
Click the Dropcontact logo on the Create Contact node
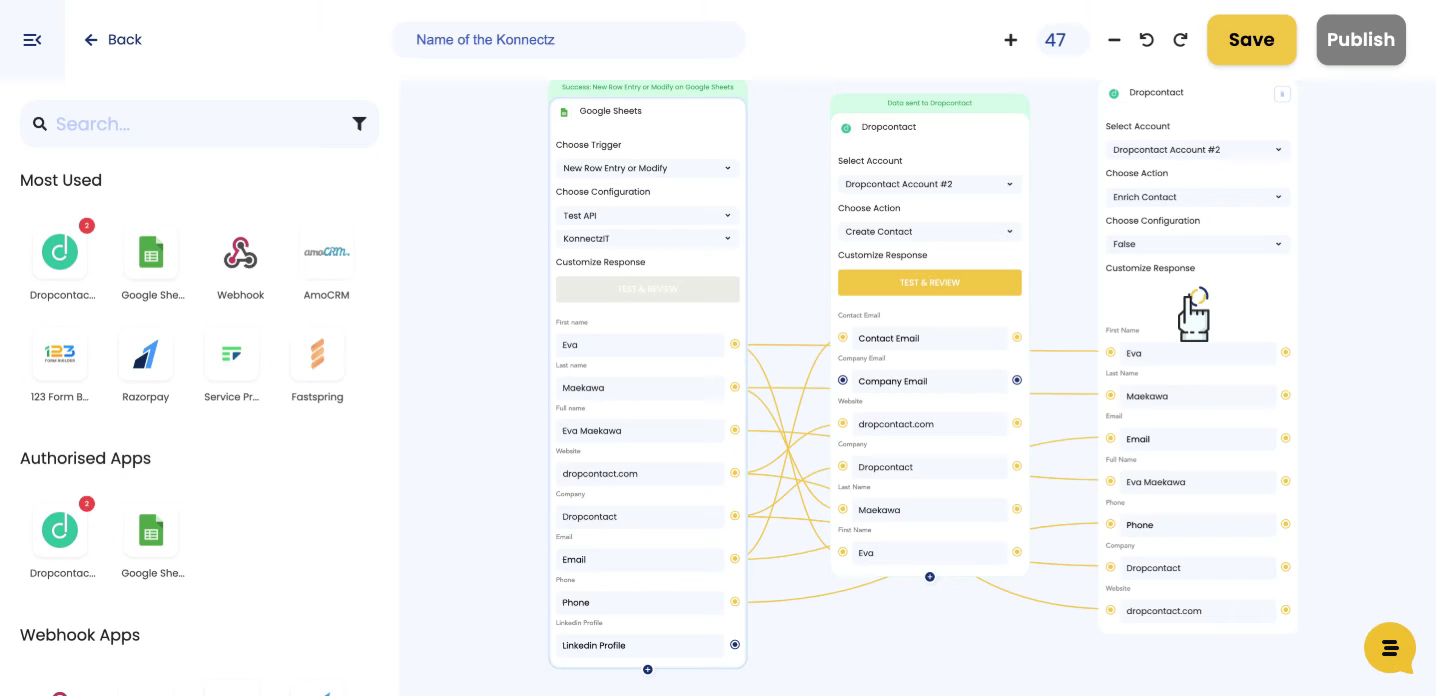pyautogui.click(x=846, y=128)
